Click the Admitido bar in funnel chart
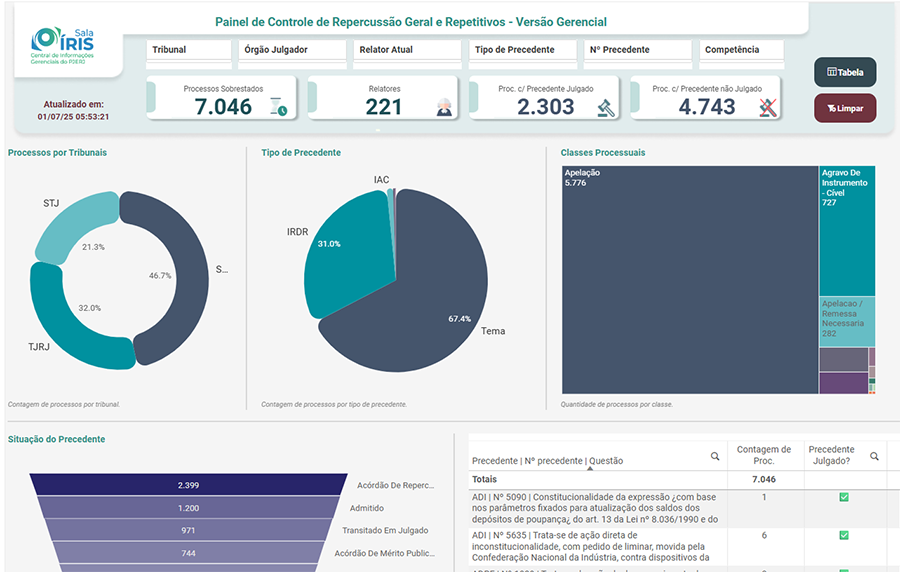The height and width of the screenshot is (572, 900). (x=188, y=508)
